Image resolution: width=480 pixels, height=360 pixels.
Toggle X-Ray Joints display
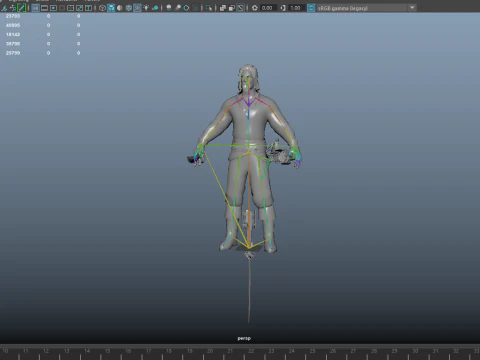(x=240, y=8)
